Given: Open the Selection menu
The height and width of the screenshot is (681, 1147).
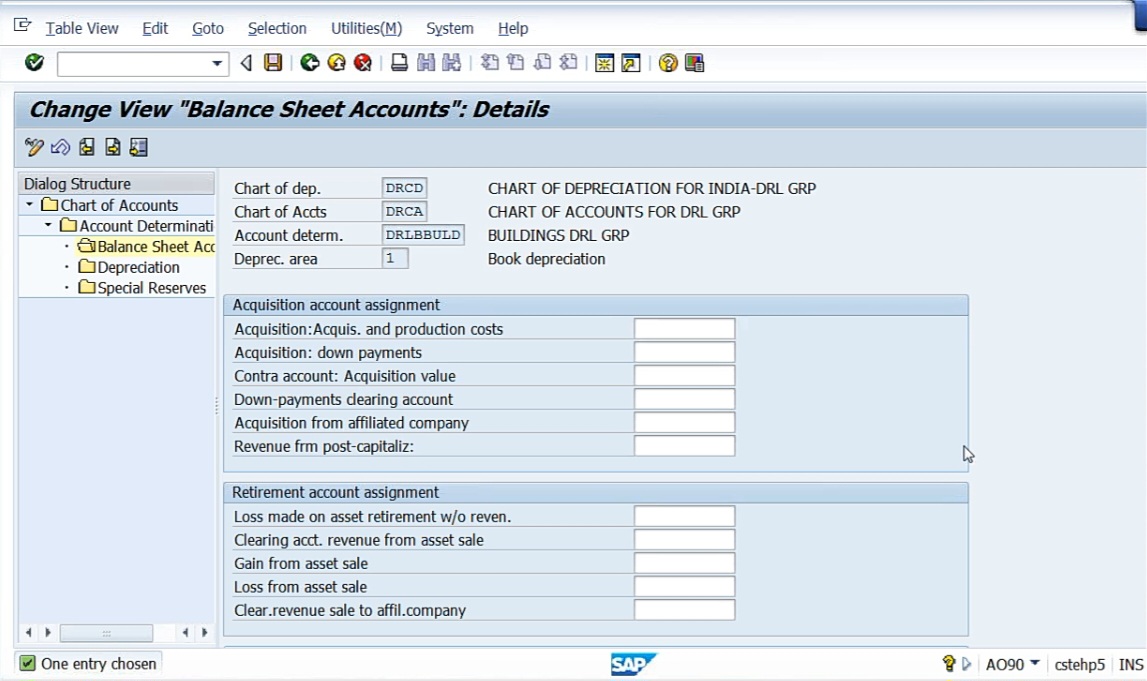Looking at the screenshot, I should tap(277, 29).
